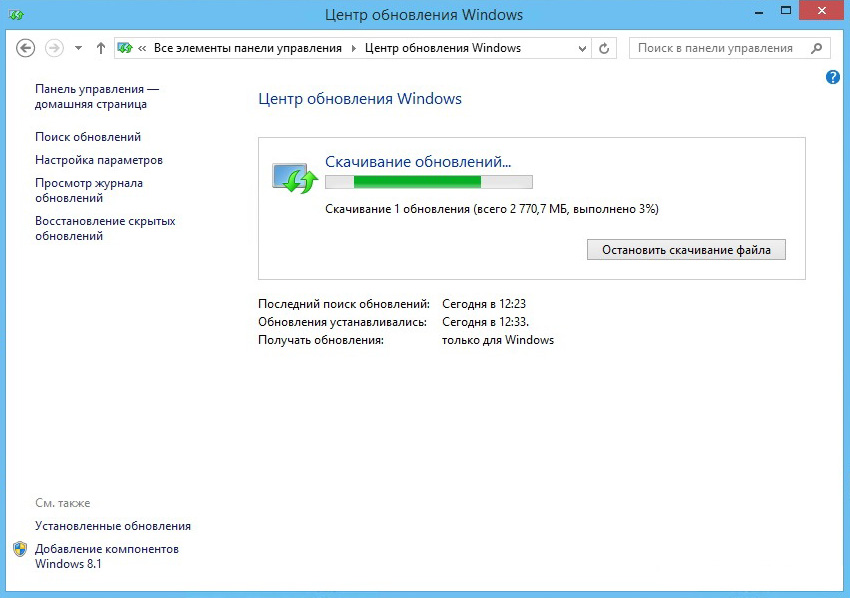This screenshot has height=598, width=850.
Task: Select breadcrumb 'Все элементы панели управления'
Action: pos(248,48)
